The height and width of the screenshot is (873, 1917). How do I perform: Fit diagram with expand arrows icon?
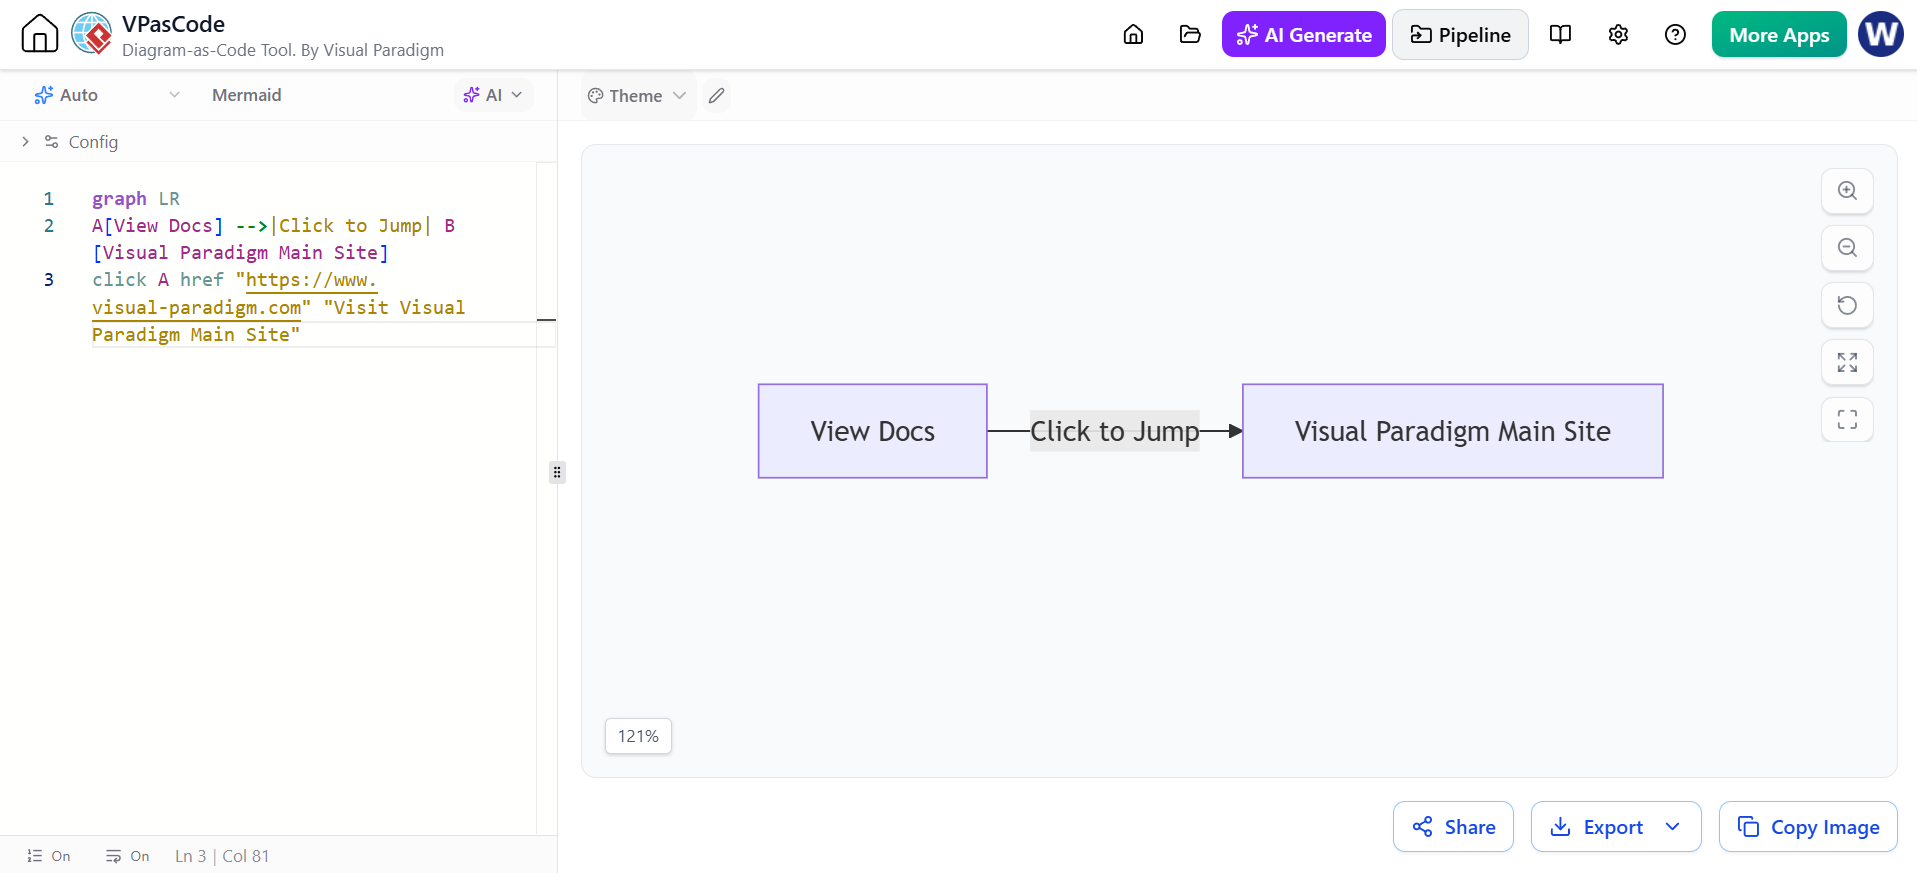(1847, 362)
